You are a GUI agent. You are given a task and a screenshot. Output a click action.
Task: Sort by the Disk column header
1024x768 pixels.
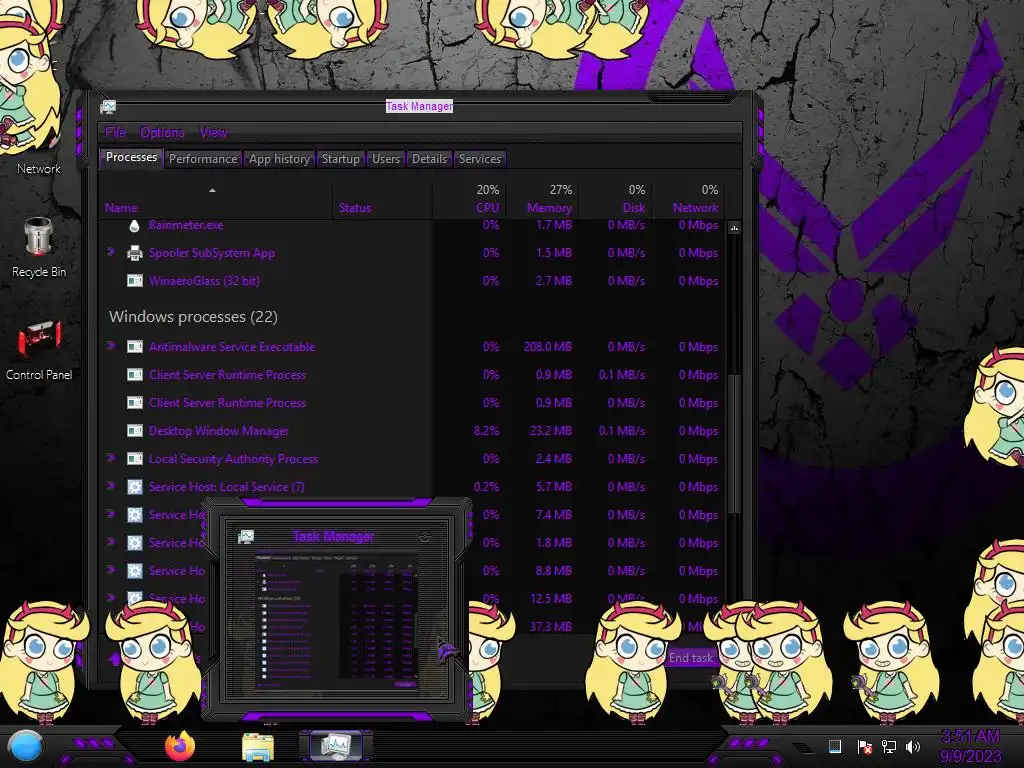point(615,199)
